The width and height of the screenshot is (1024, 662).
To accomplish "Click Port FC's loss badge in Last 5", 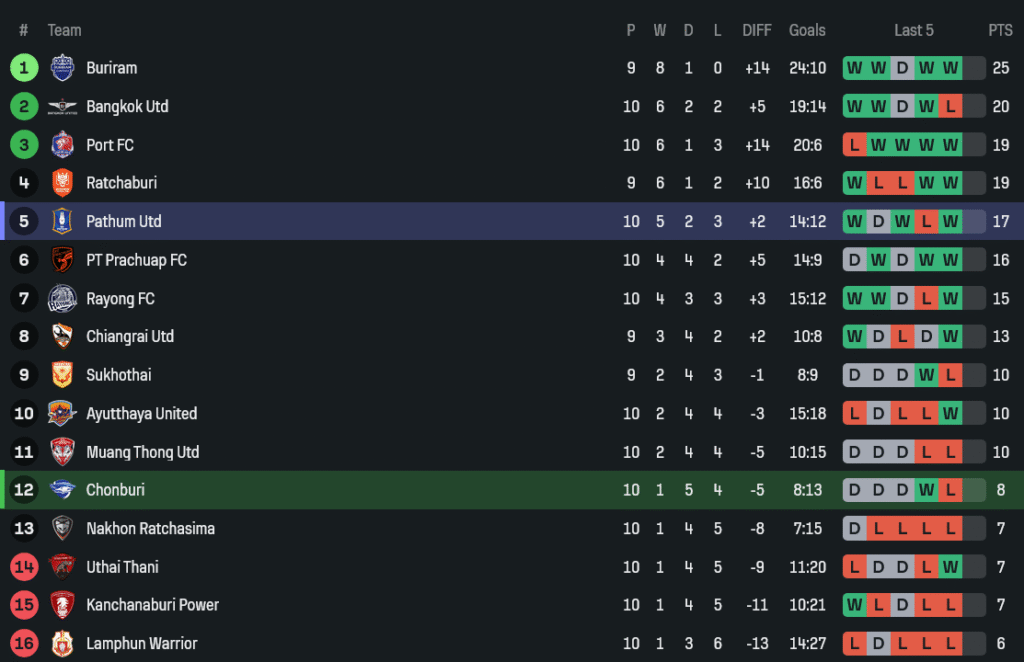I will 854,145.
